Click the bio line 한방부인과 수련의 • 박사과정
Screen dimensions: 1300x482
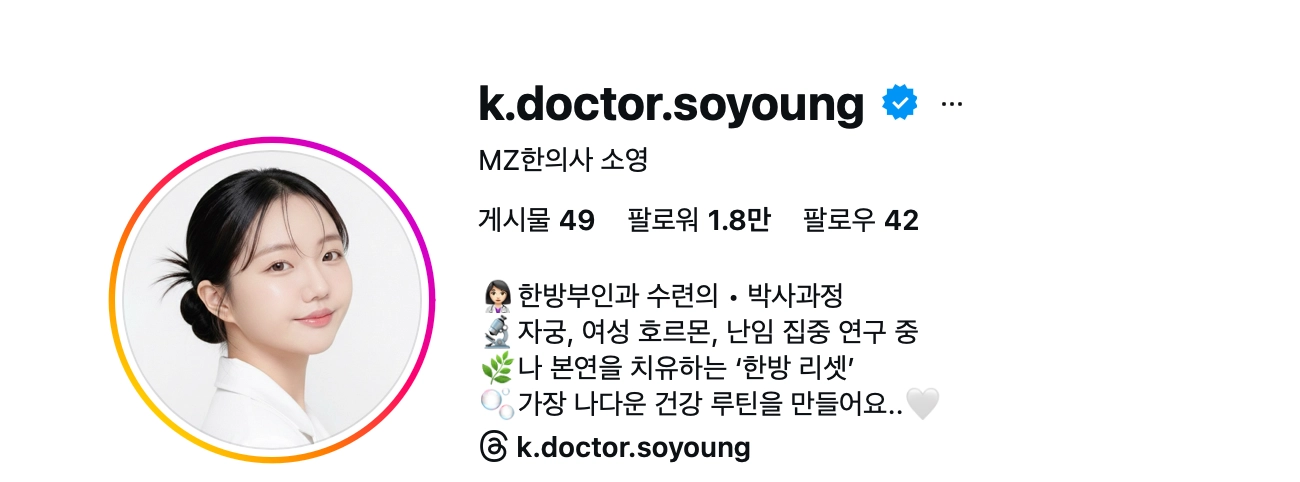[681, 296]
